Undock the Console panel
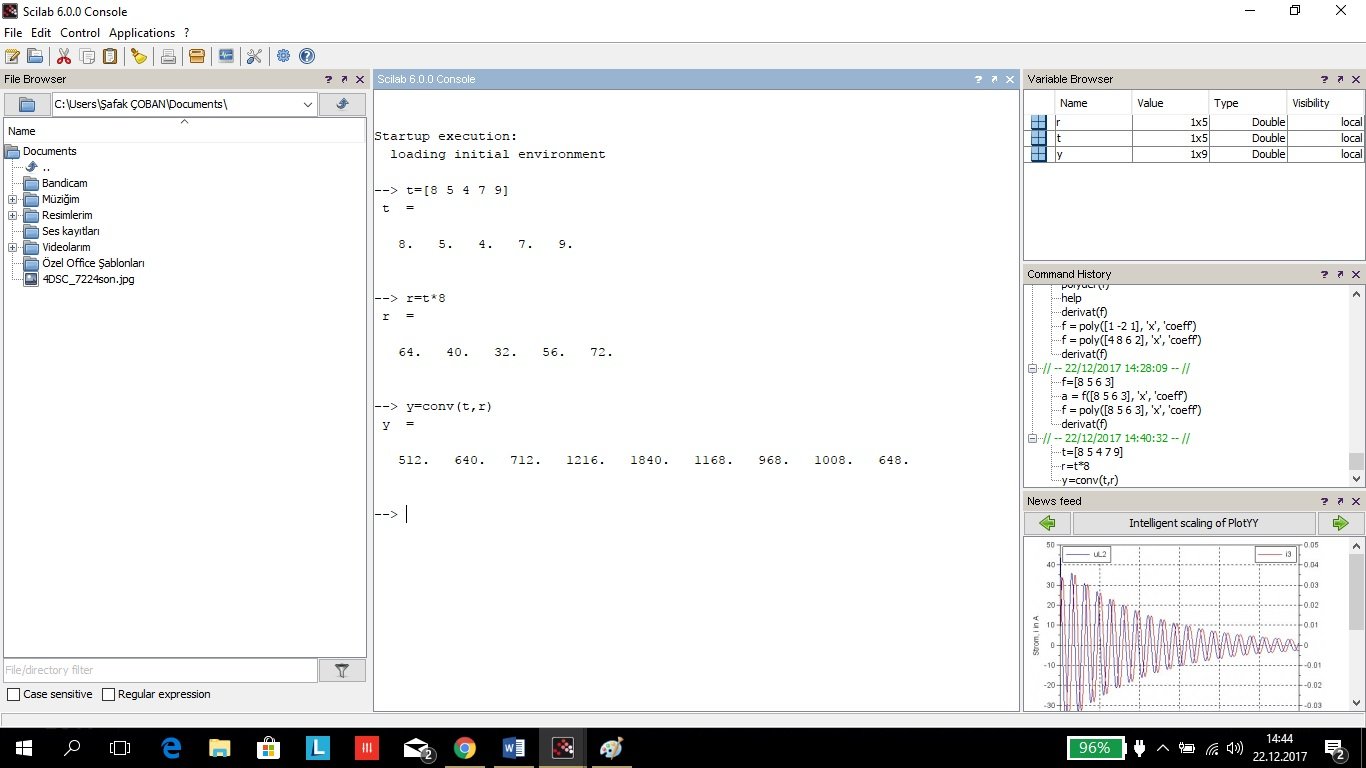Viewport: 1366px width, 768px height. pyautogui.click(x=995, y=79)
